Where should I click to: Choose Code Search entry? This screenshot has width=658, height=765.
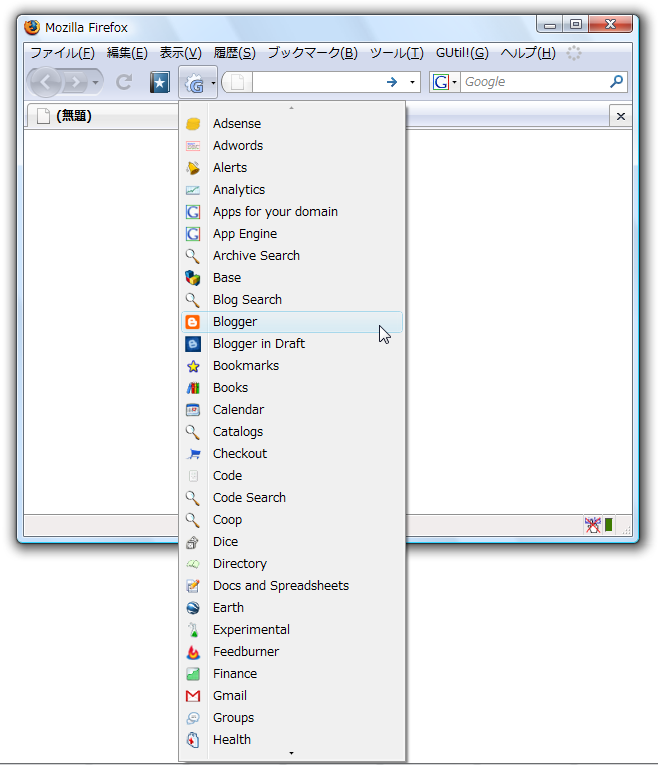291,498
